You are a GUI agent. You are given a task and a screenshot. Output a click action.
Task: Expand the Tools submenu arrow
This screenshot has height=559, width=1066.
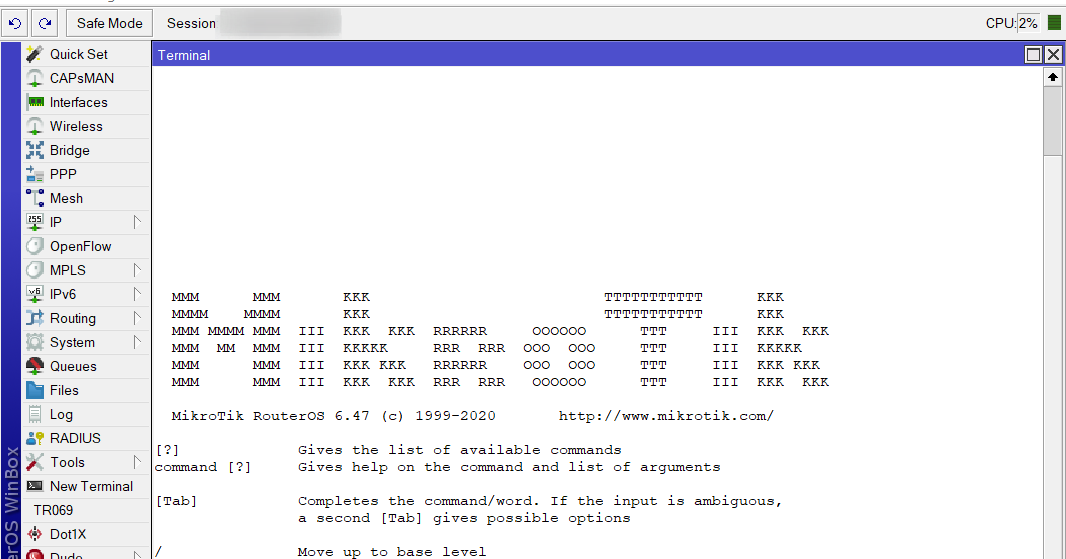(x=137, y=462)
